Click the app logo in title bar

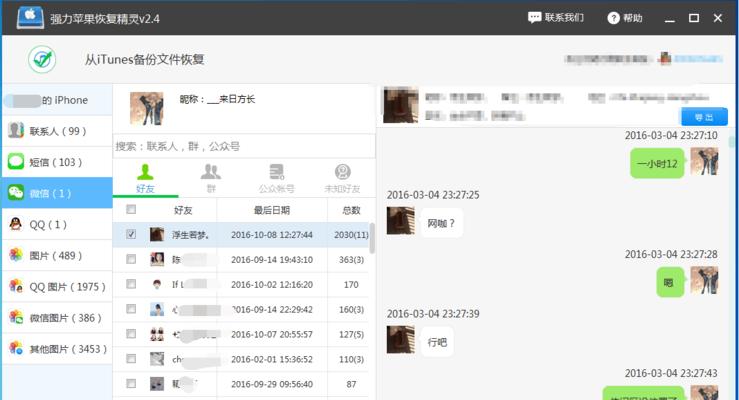(30, 18)
